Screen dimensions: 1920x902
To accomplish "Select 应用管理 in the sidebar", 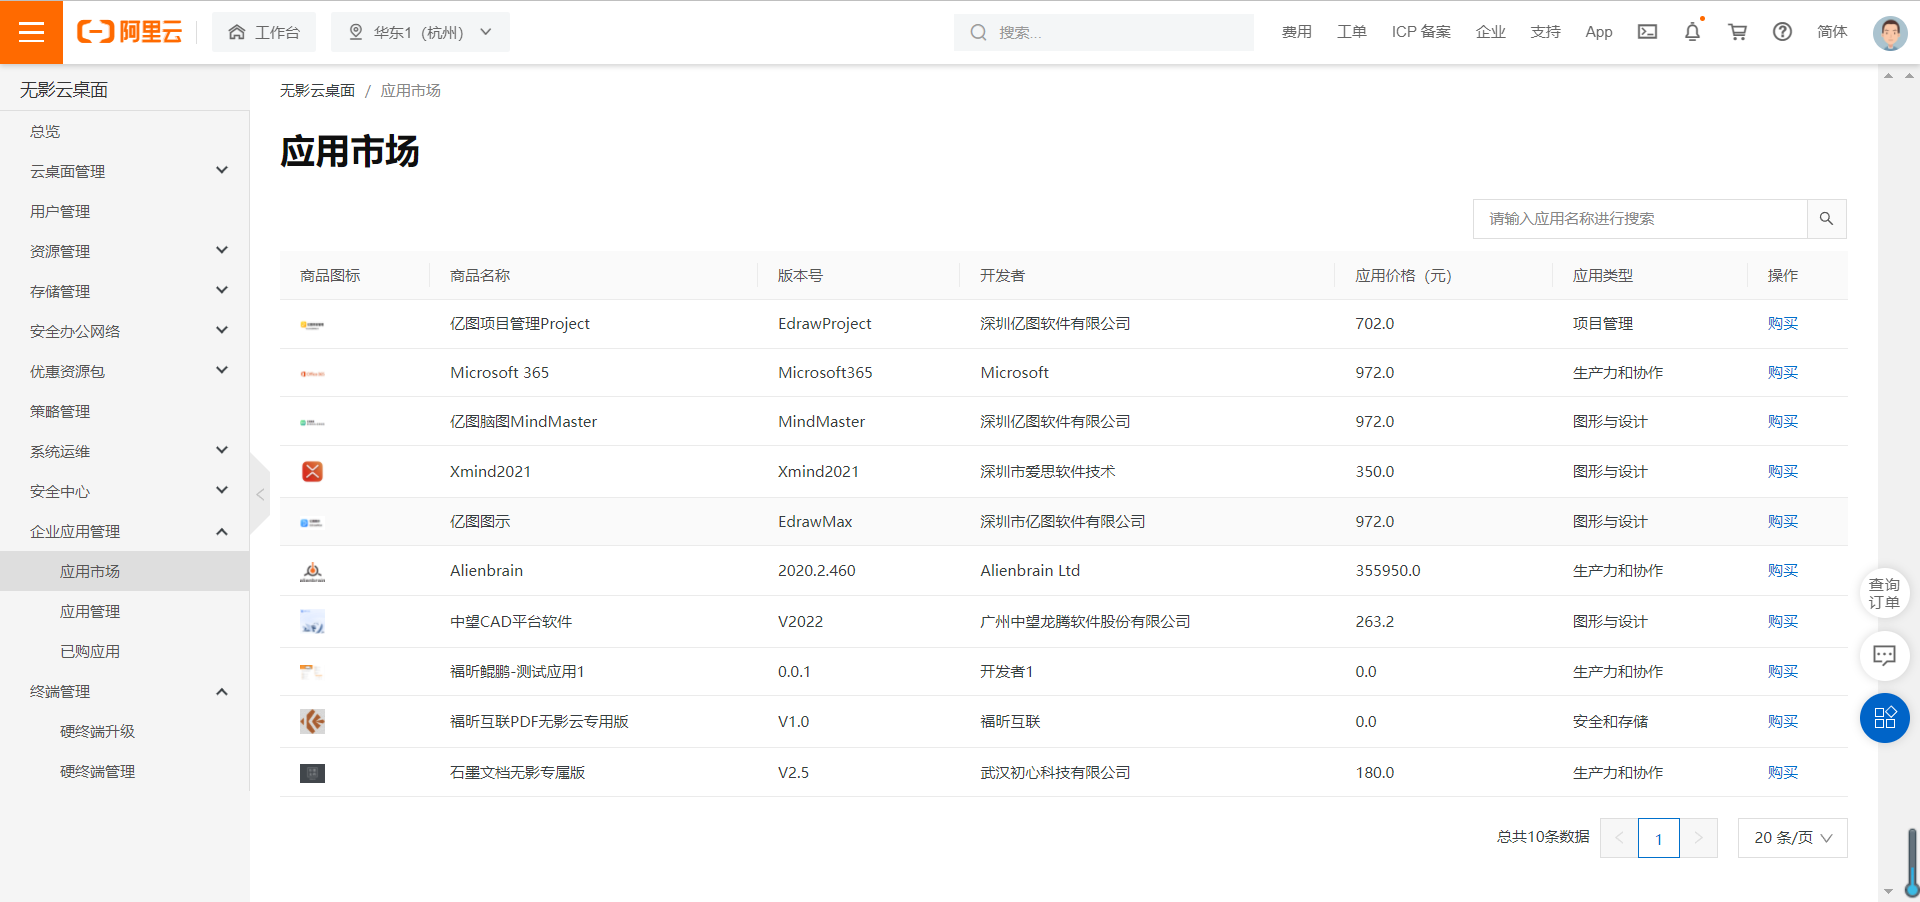I will 124,611.
